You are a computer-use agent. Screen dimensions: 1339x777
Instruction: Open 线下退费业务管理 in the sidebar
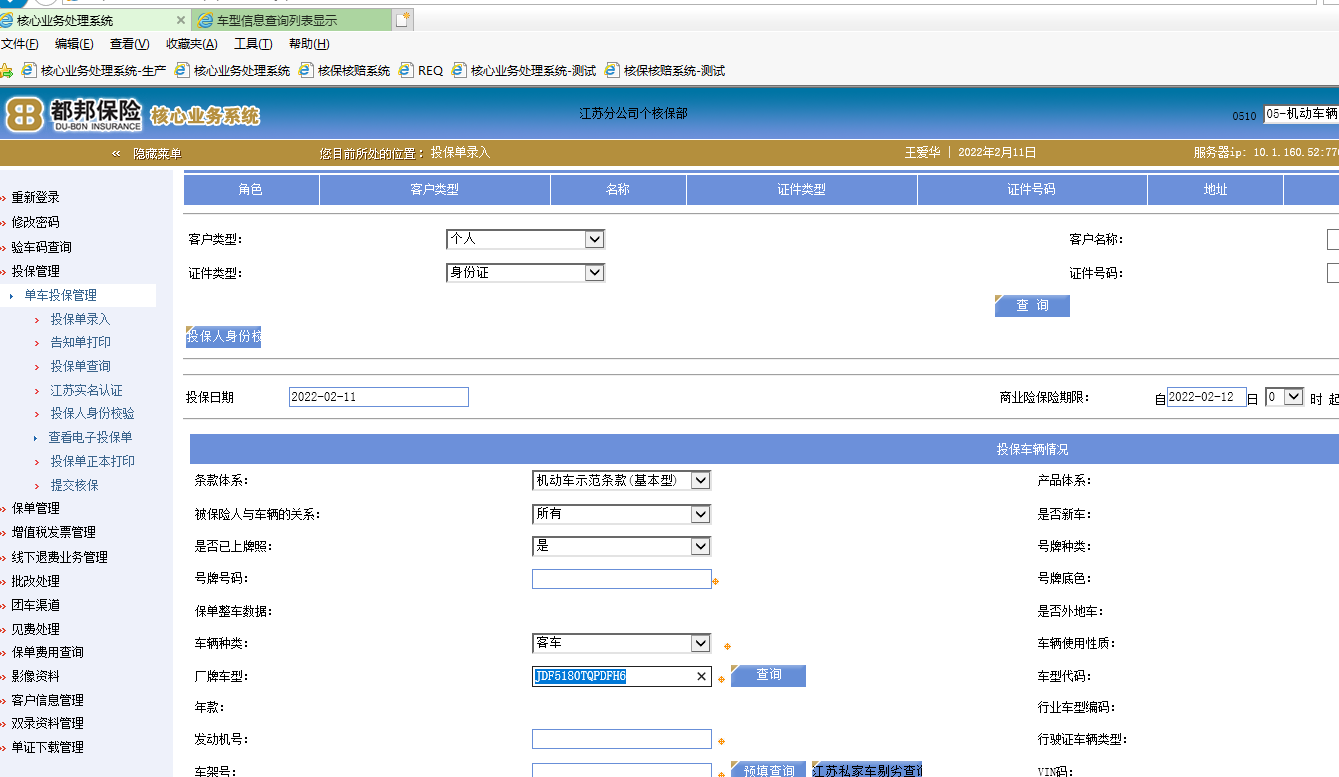pyautogui.click(x=59, y=557)
